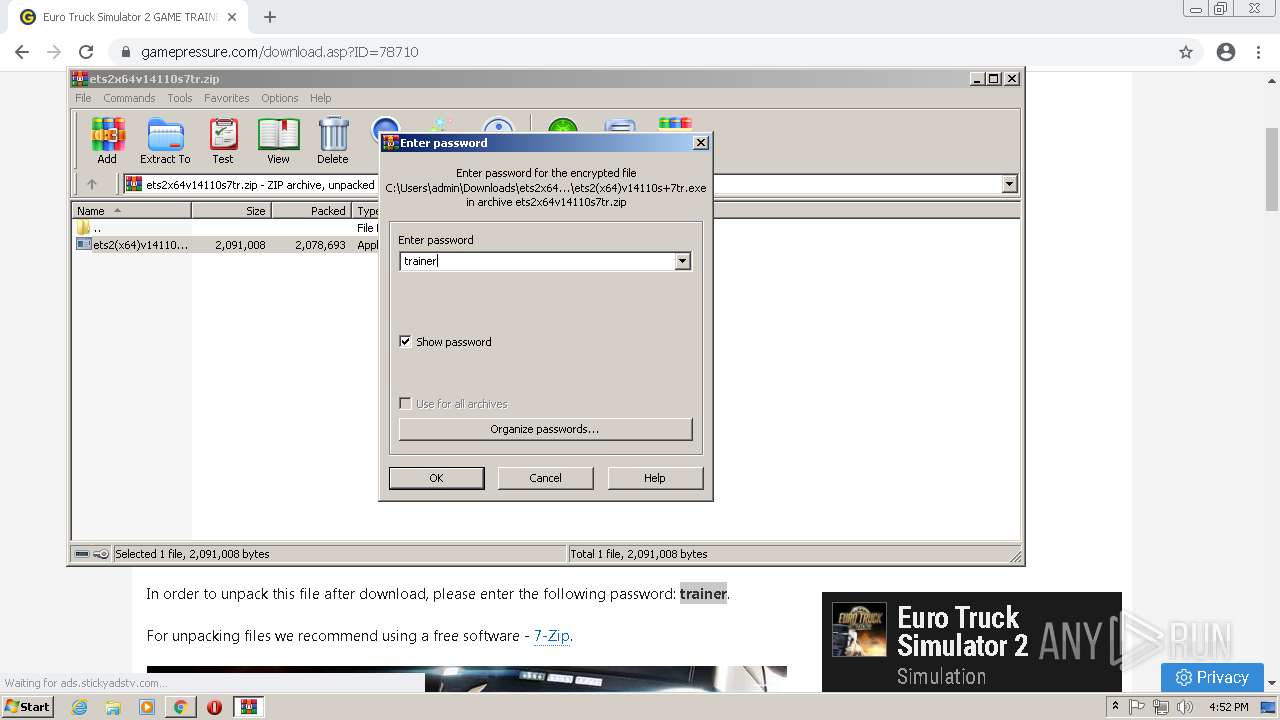This screenshot has height=720, width=1280.
Task: Open a new browser tab with plus
Action: pyautogui.click(x=270, y=17)
